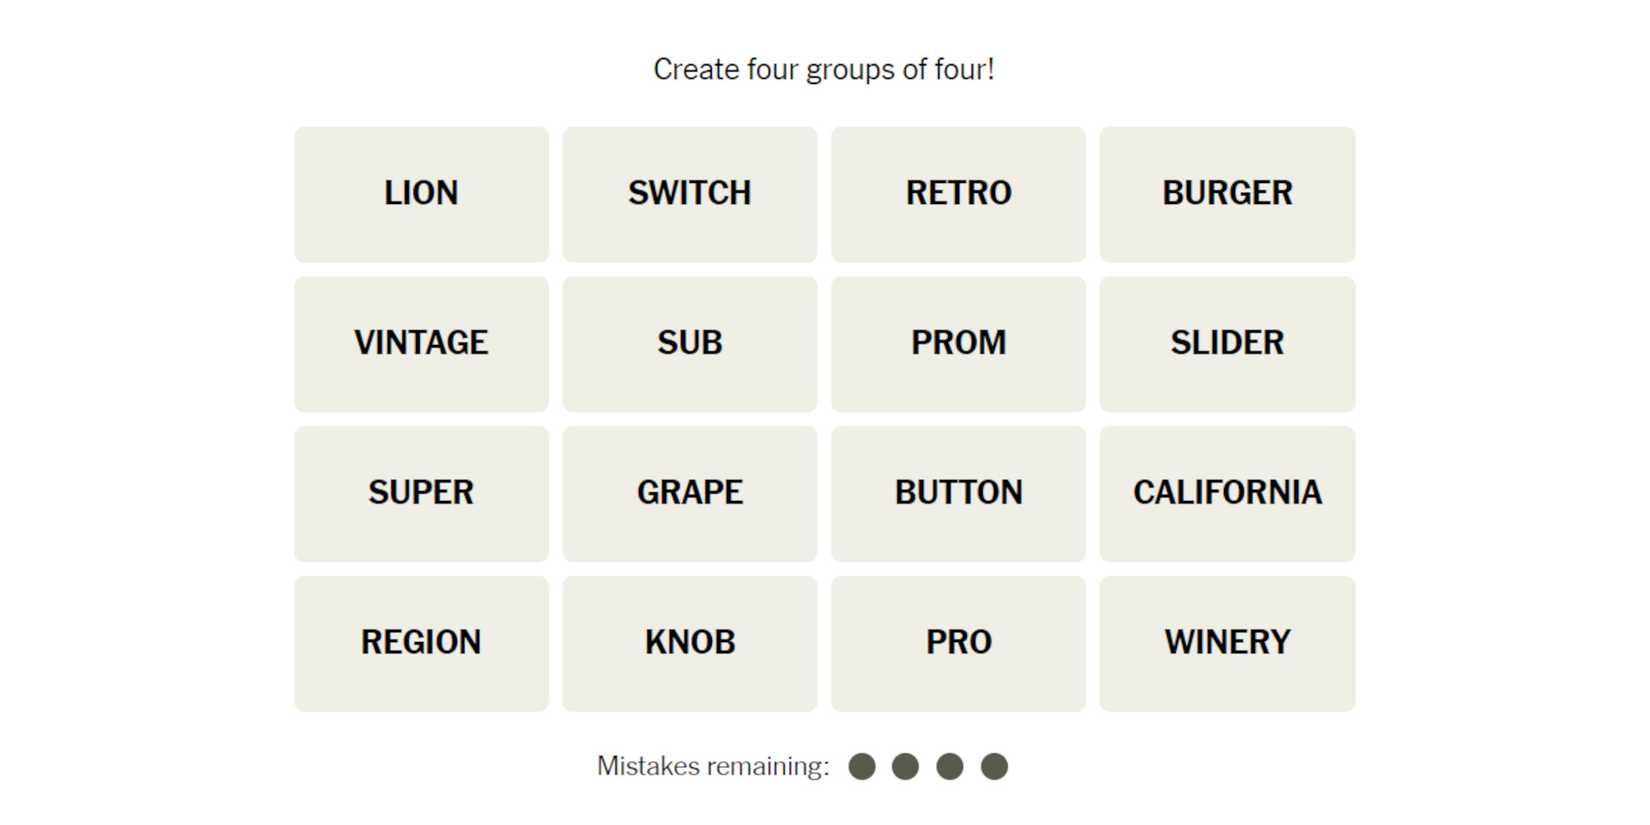Toggle the VINTAGE tile selection

pos(421,344)
